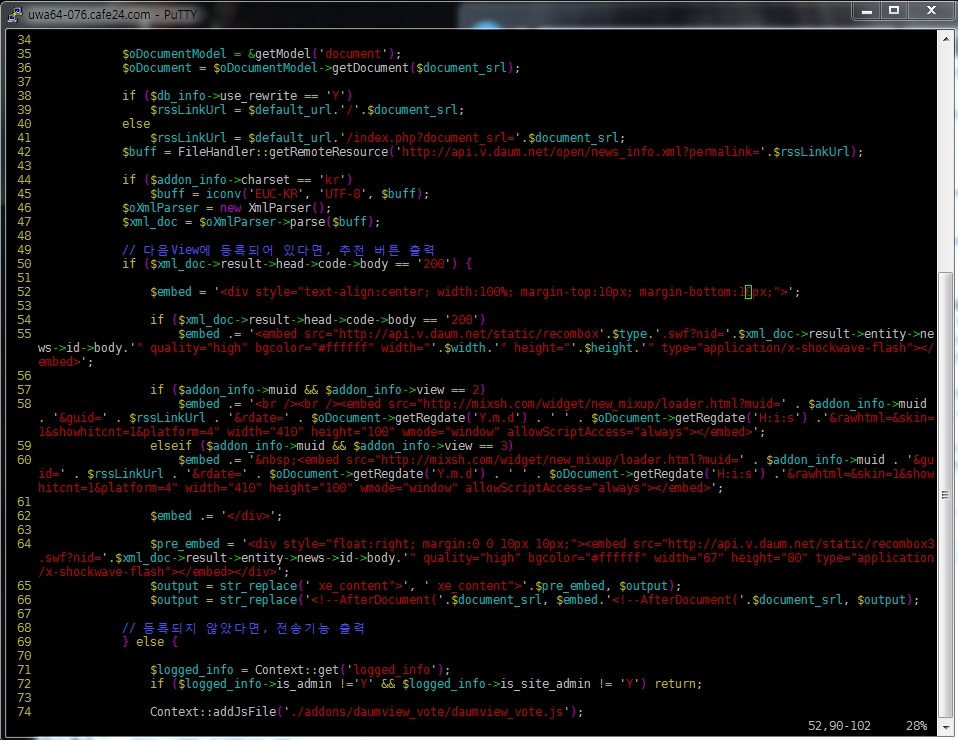Image resolution: width=958 pixels, height=740 pixels.
Task: Click the title text uwa64-076.cafe24.com - PuTTY
Action: (112, 15)
